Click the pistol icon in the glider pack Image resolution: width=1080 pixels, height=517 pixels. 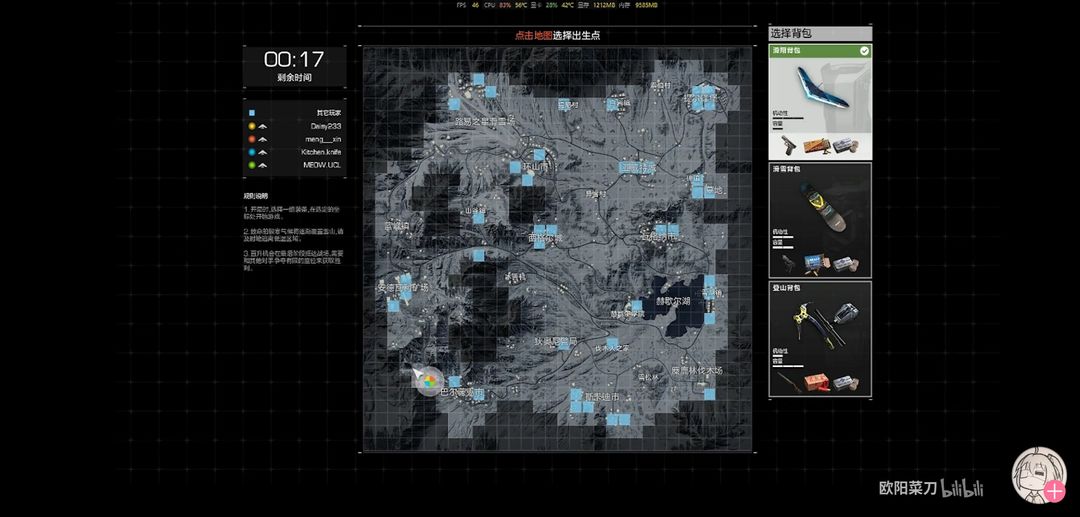click(x=788, y=145)
